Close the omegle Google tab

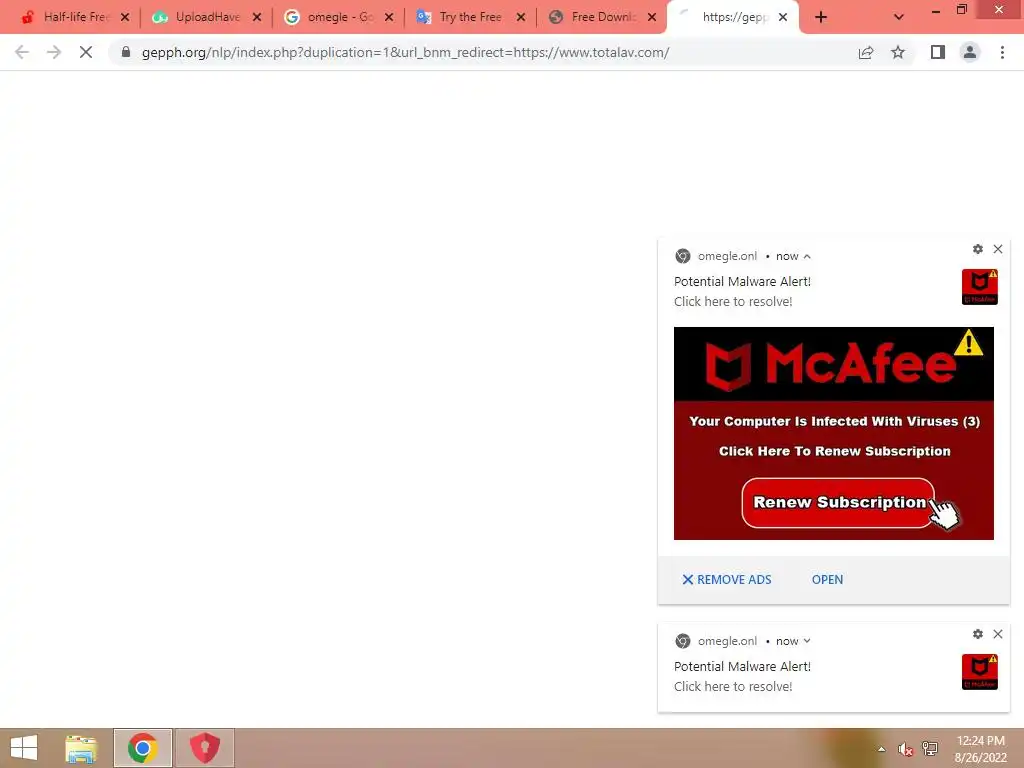(x=389, y=18)
